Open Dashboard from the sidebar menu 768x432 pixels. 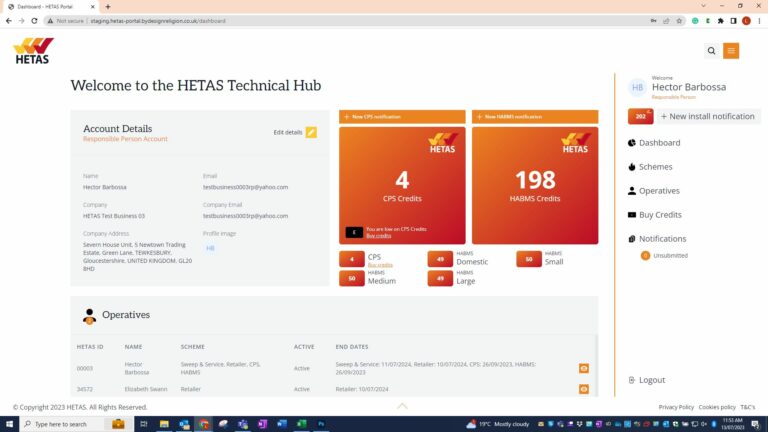coord(659,143)
